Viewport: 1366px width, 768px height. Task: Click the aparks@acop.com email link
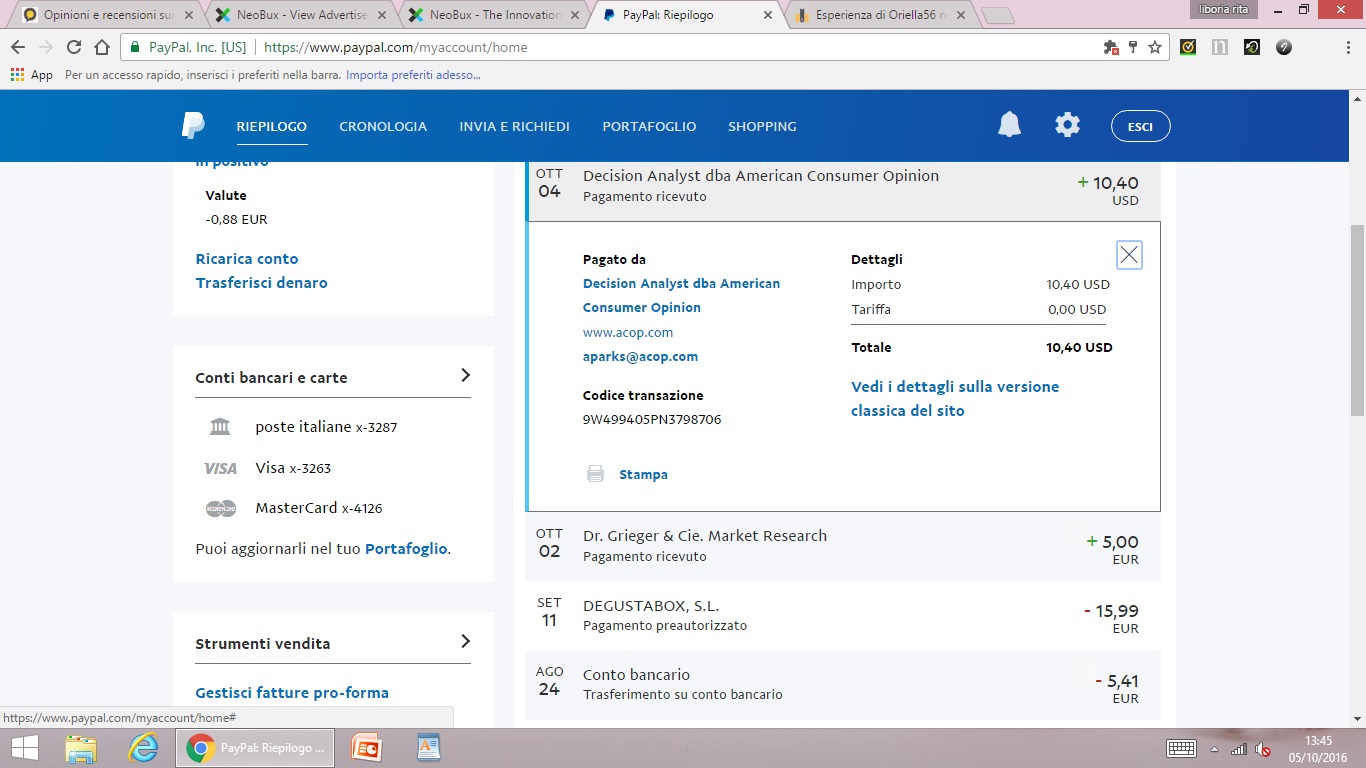click(x=640, y=356)
